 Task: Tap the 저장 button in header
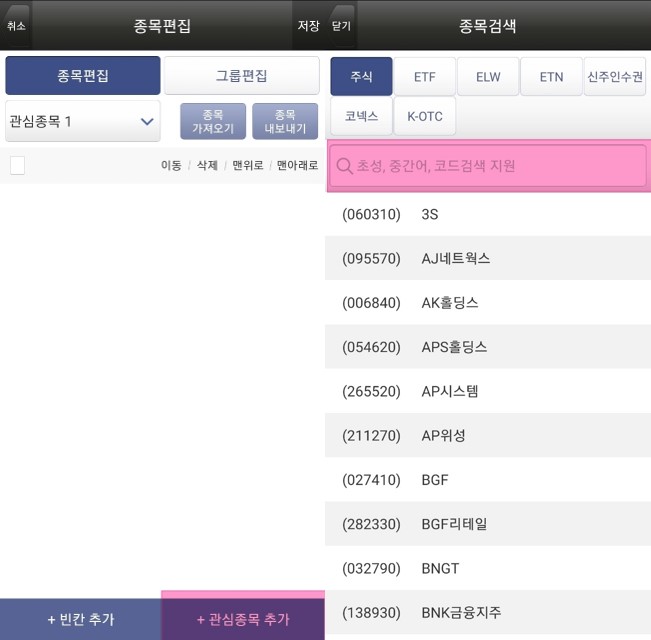click(x=308, y=26)
